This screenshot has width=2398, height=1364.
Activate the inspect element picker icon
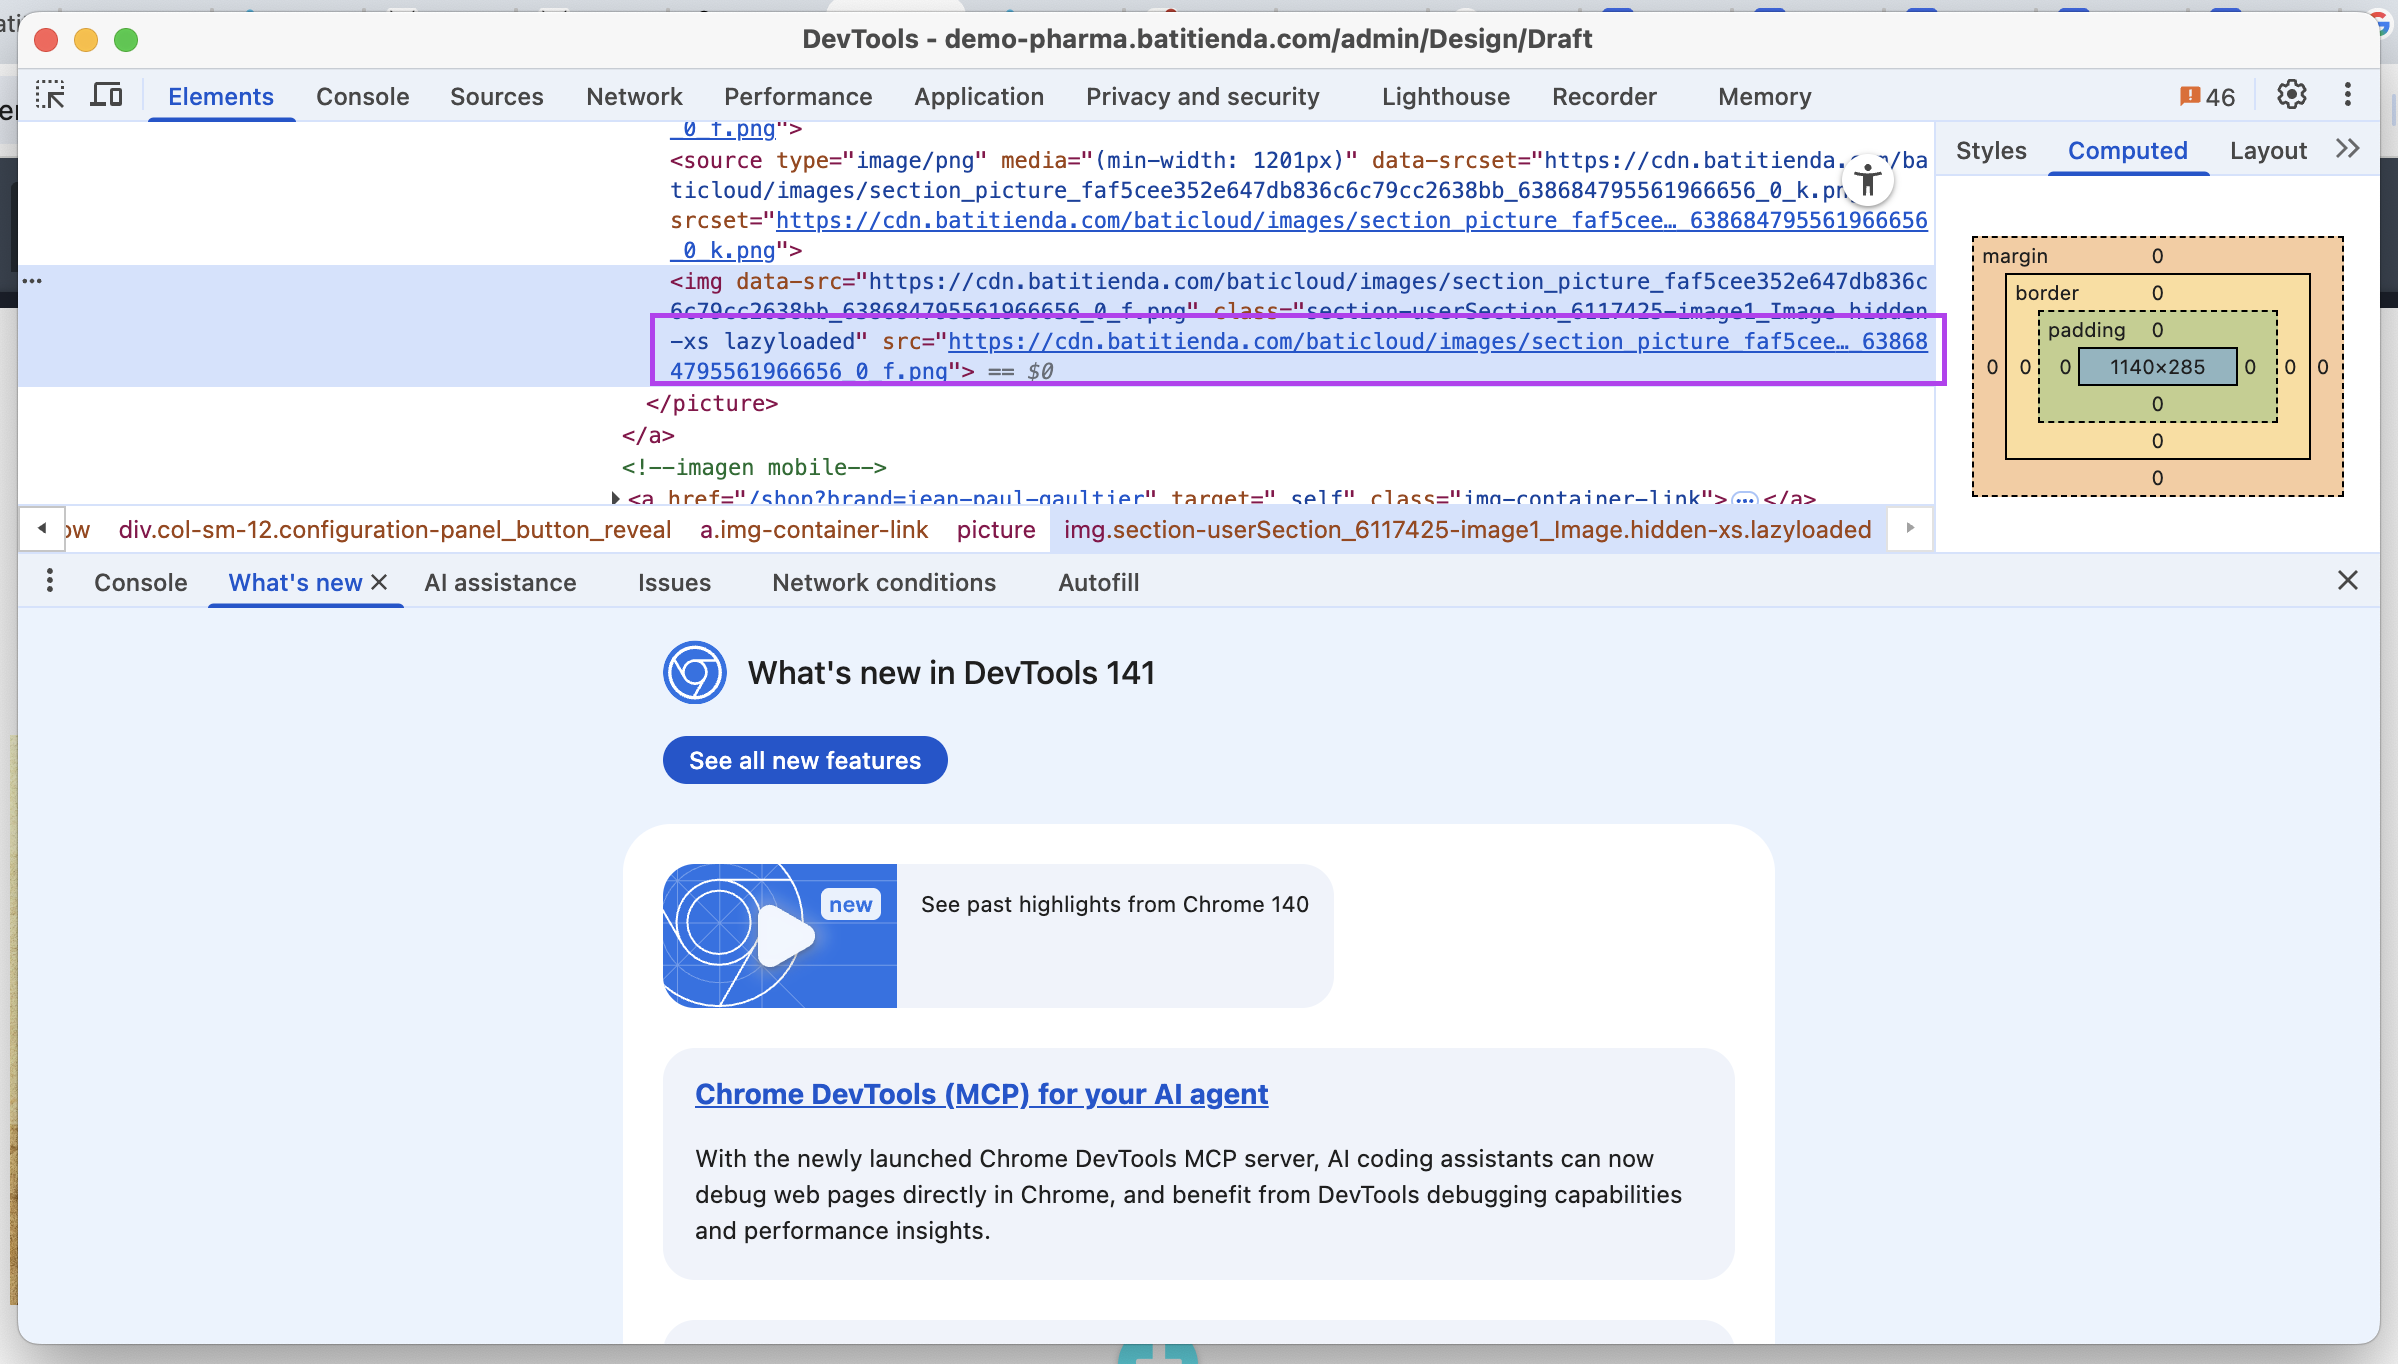click(x=50, y=96)
